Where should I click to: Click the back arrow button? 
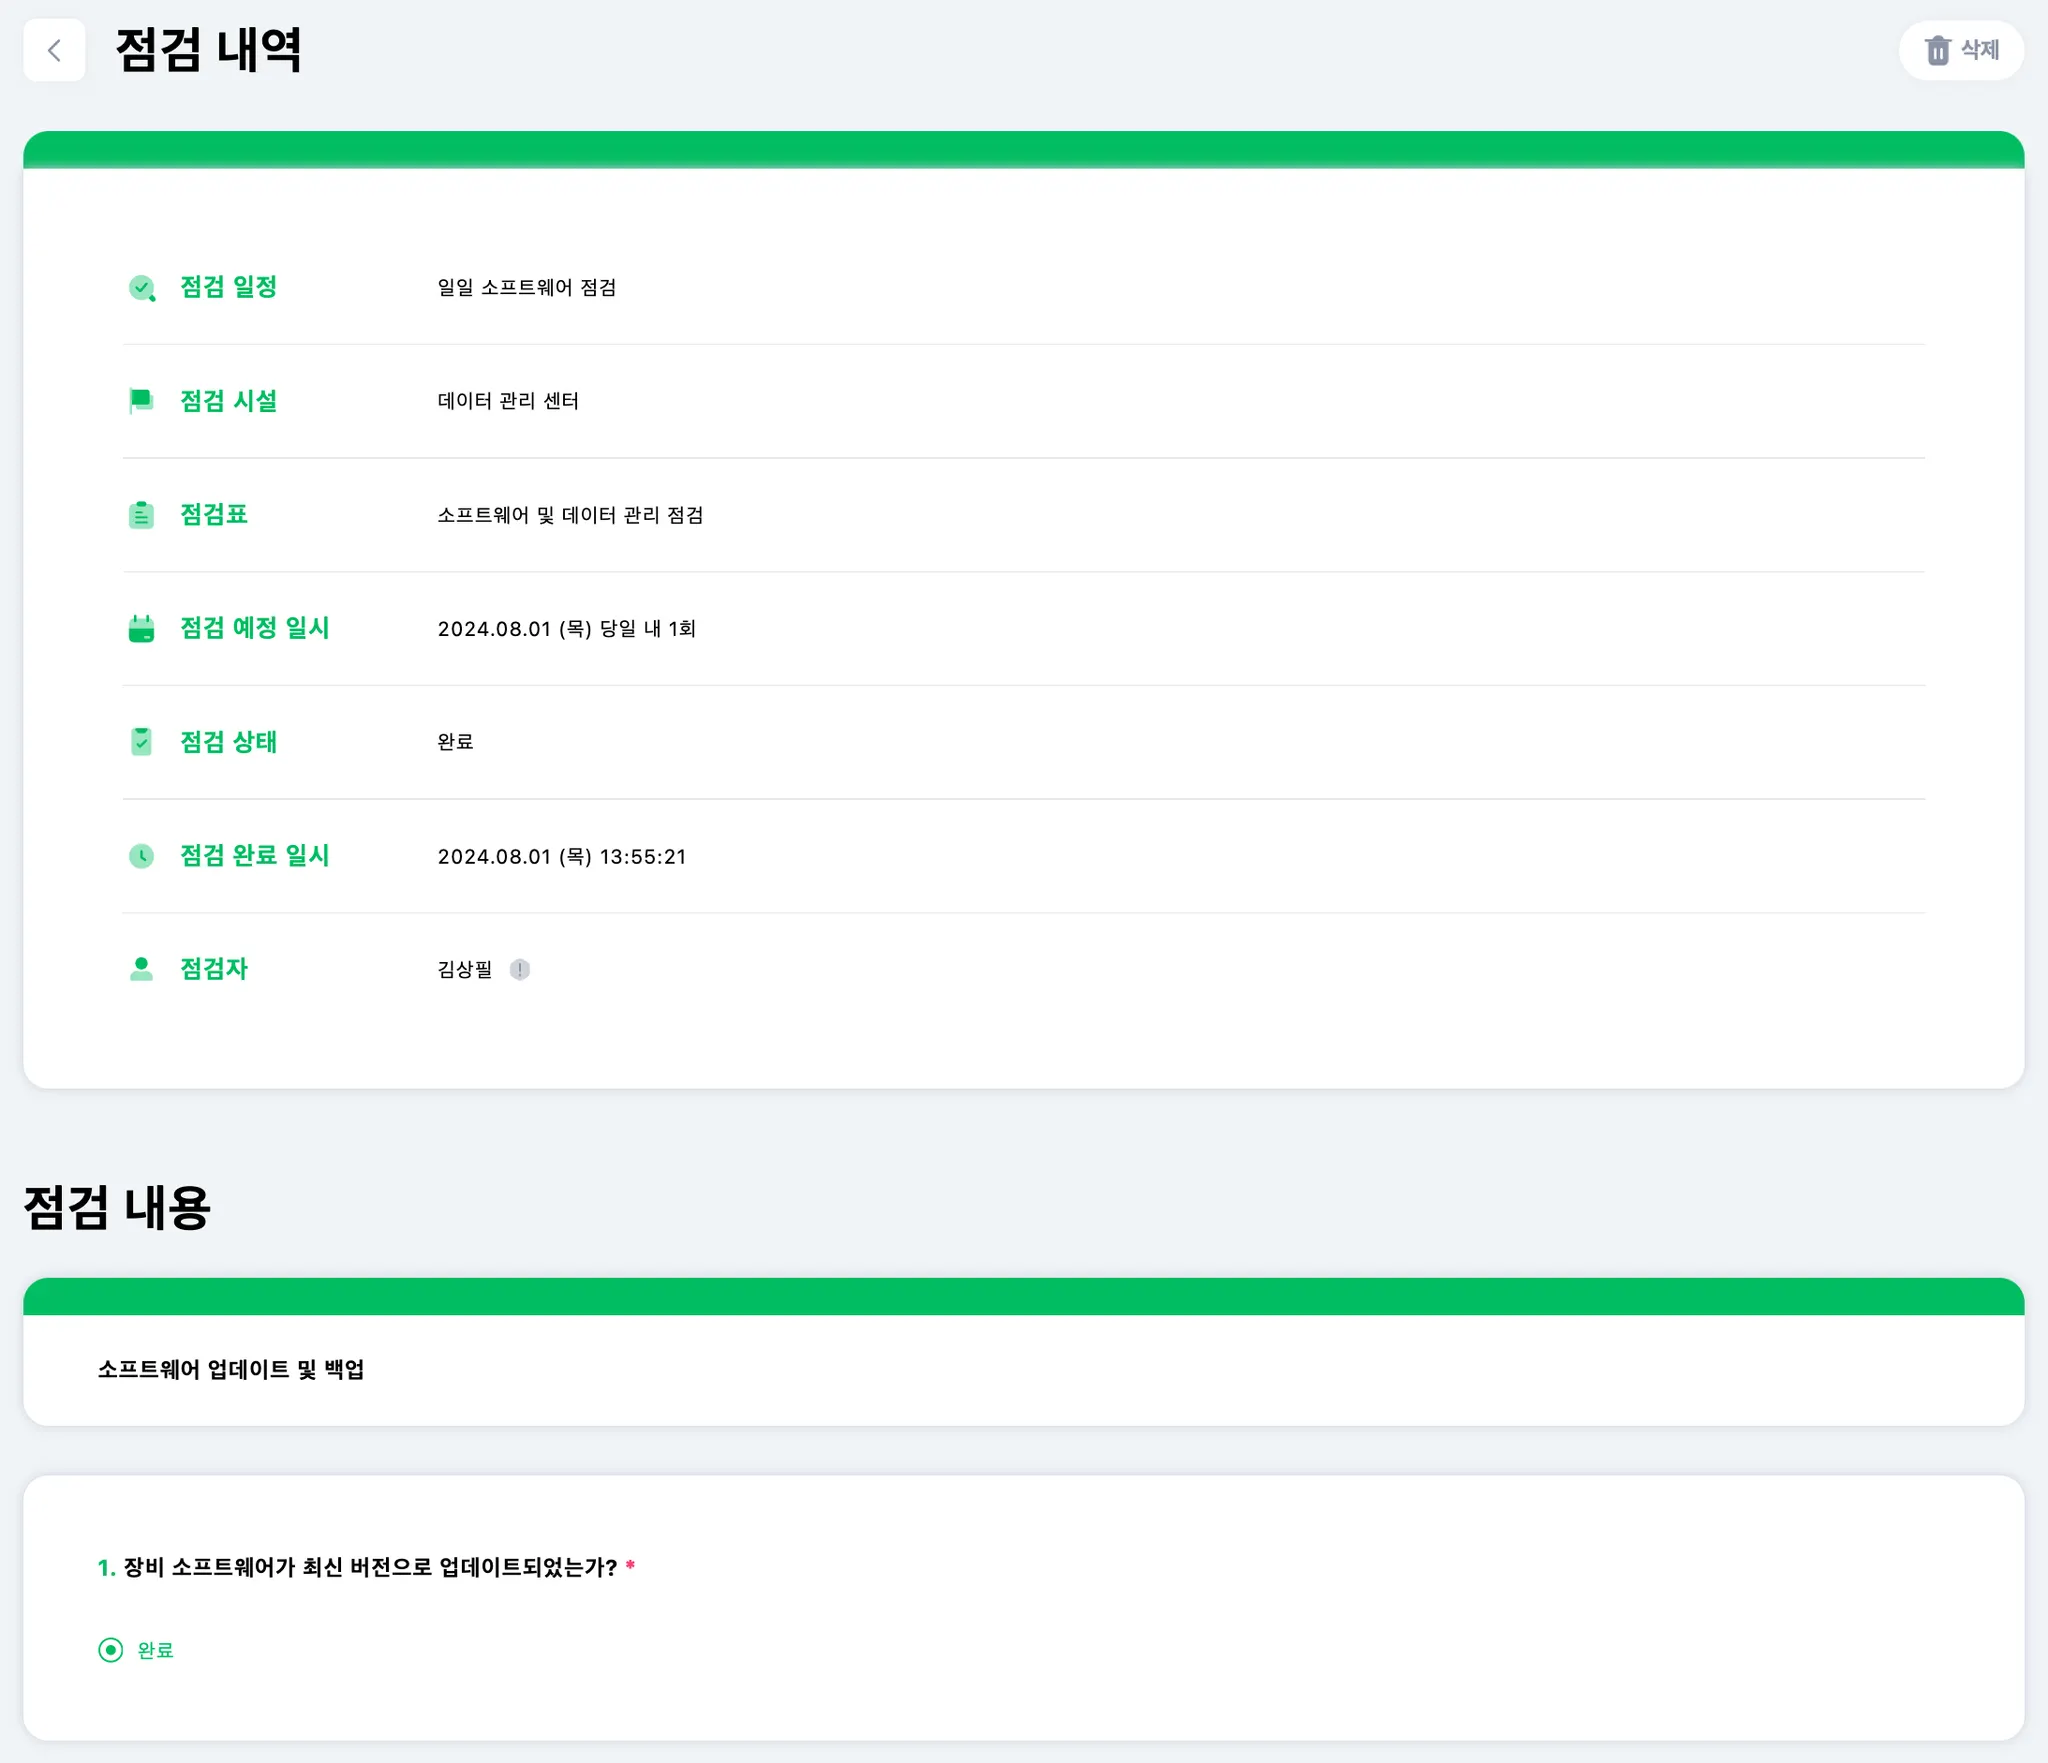(x=54, y=50)
